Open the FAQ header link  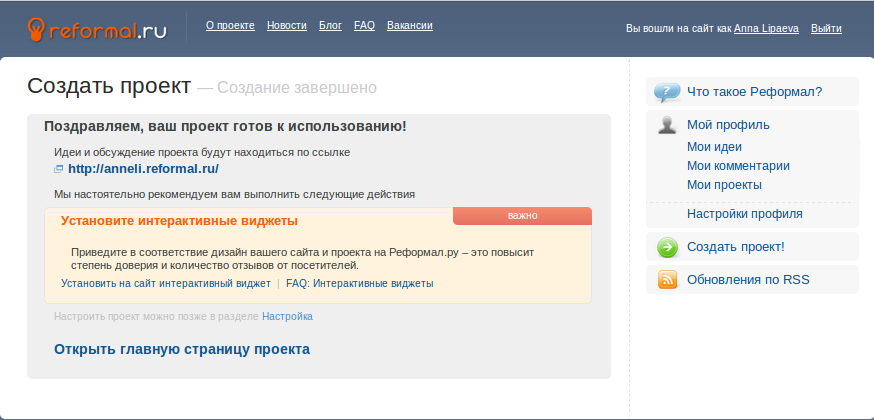[364, 25]
